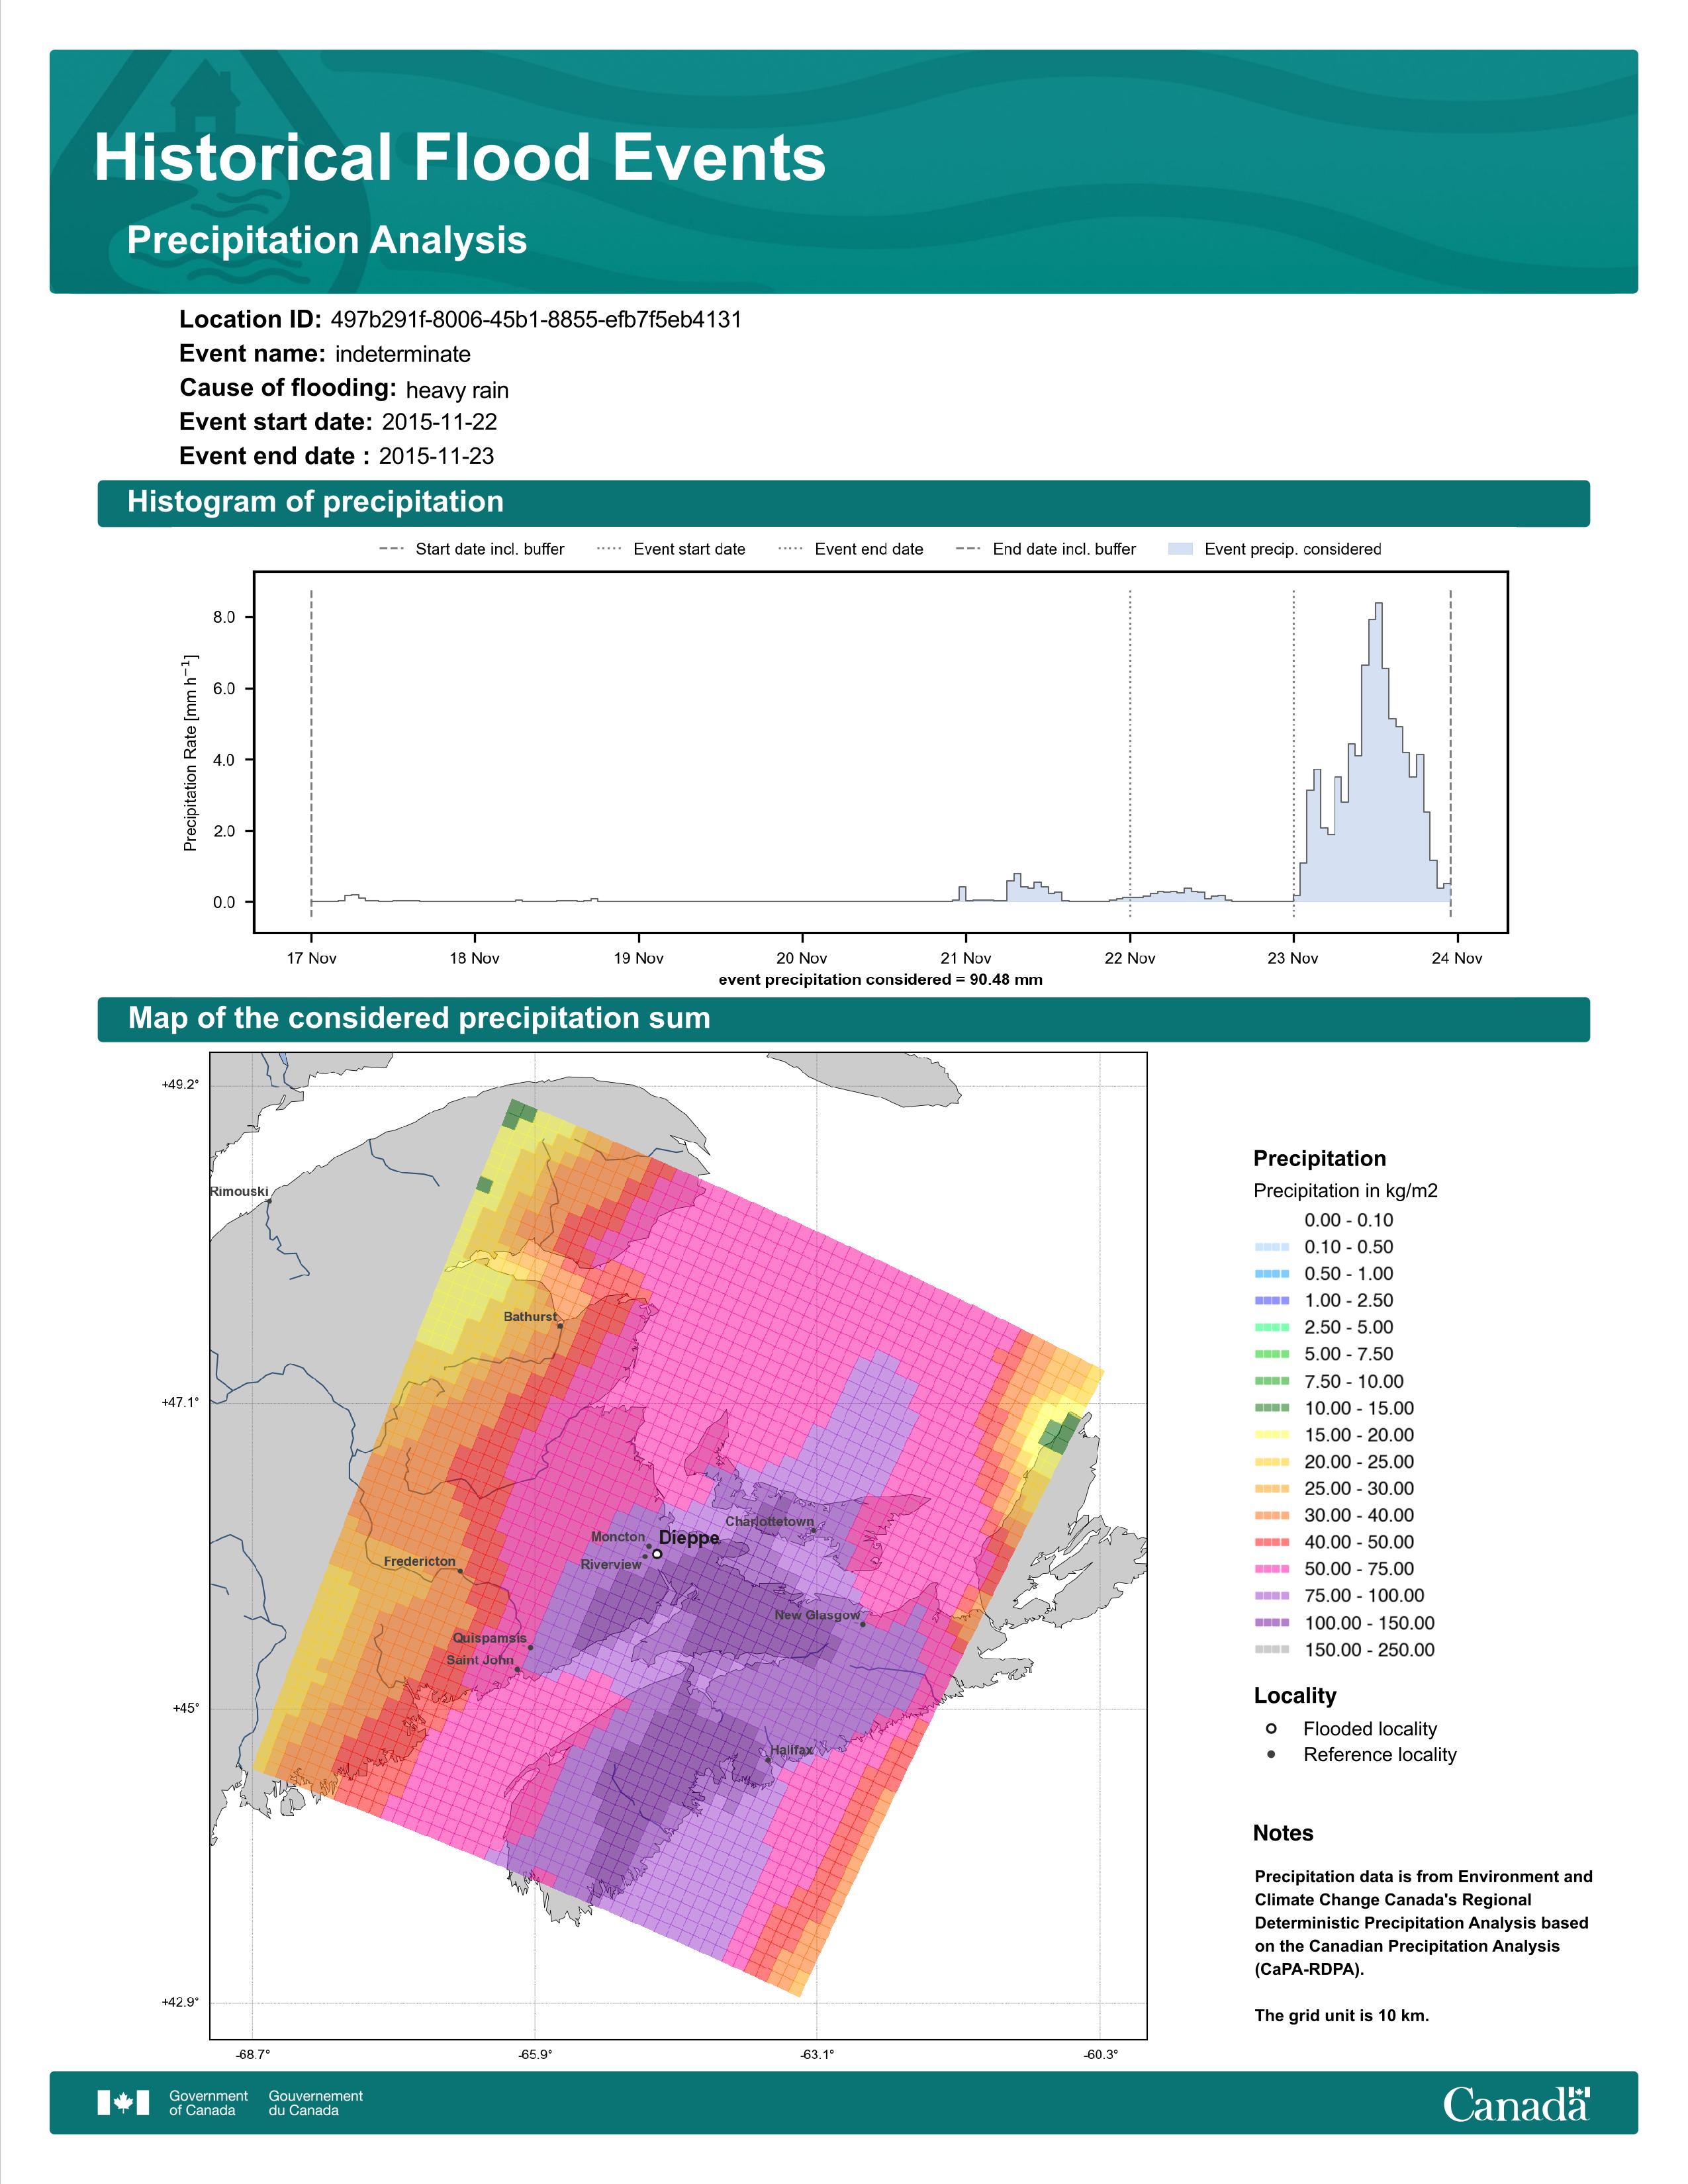
Task: Click the Precipitation in kg/m2 legend heading
Action: pyautogui.click(x=1345, y=1191)
